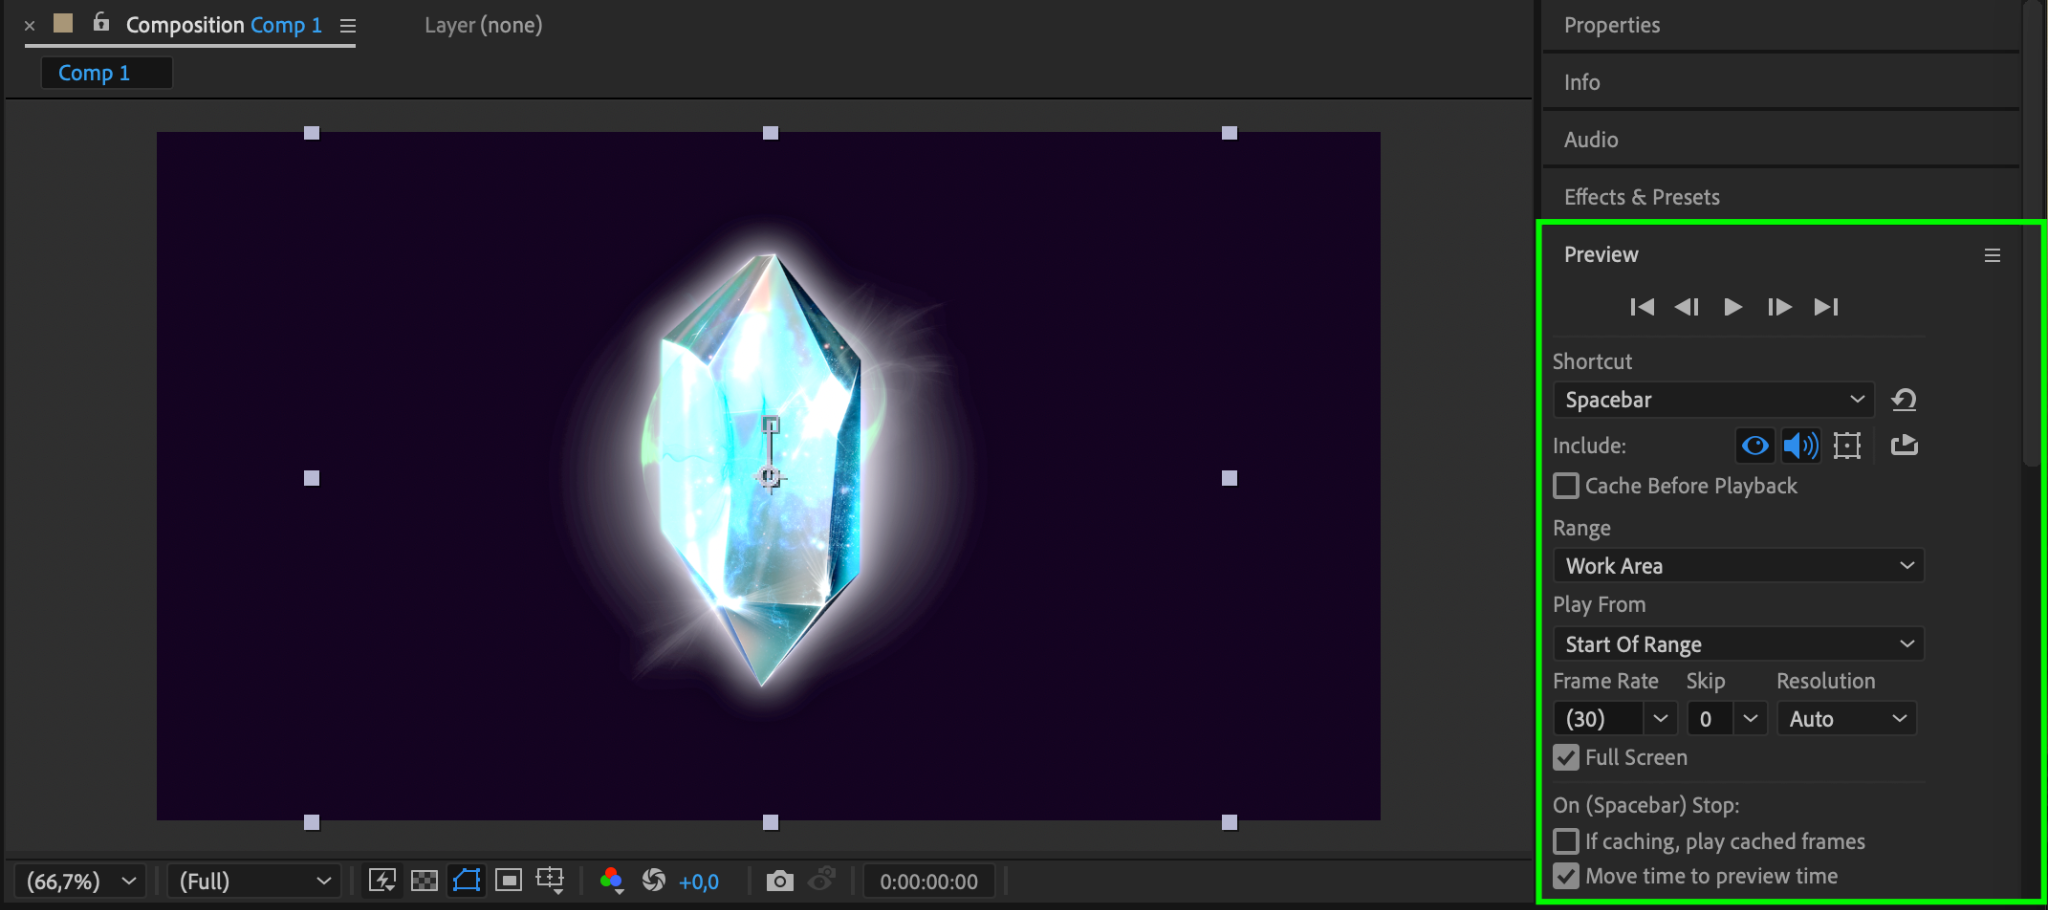Play the preview
Screen dimensions: 2048x910
1733,307
